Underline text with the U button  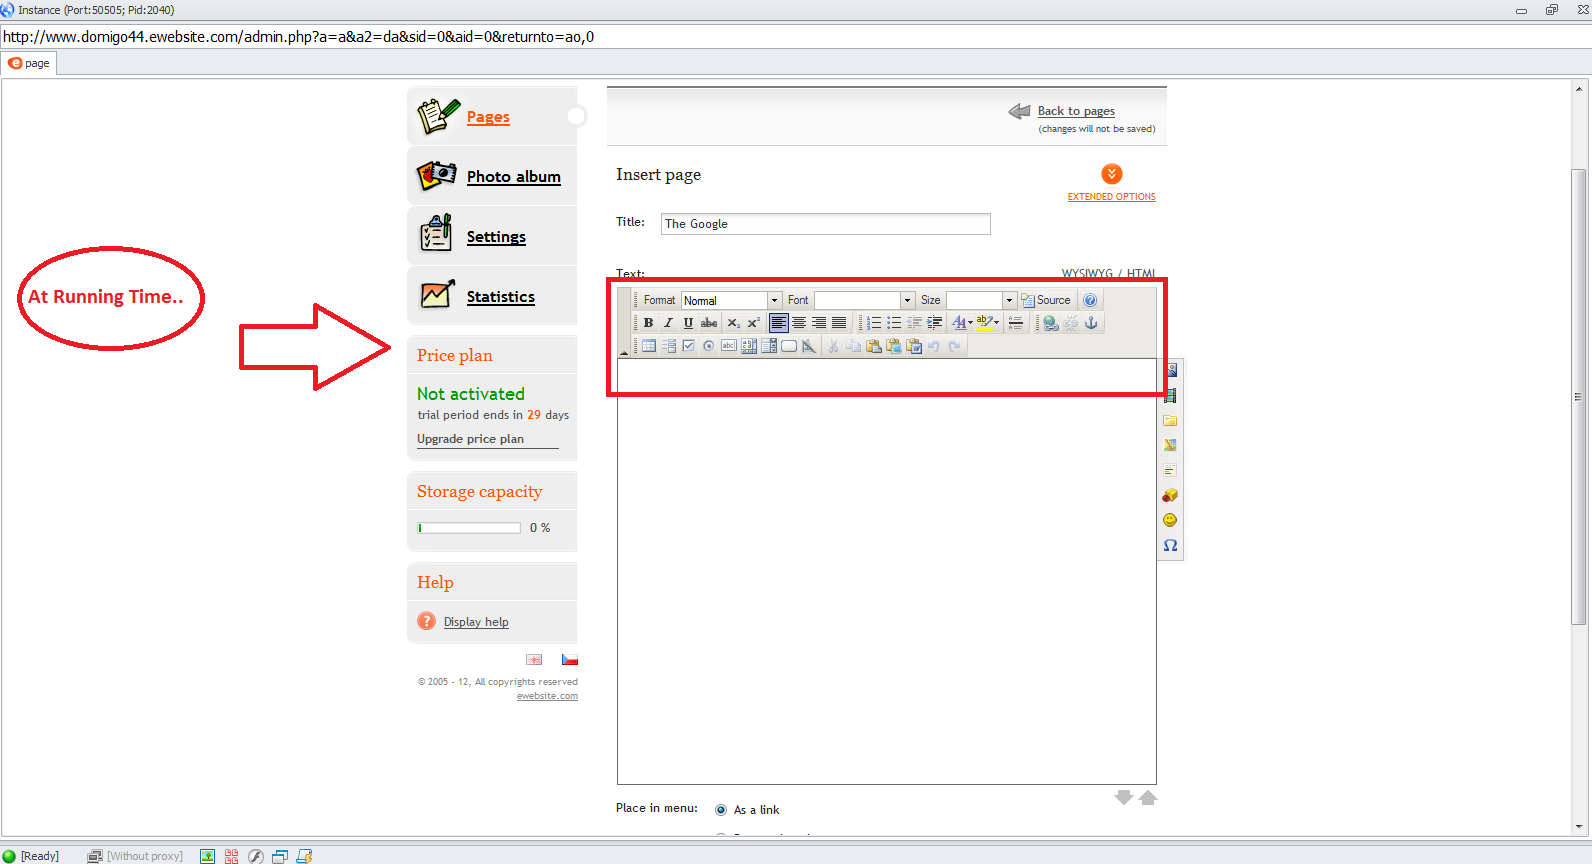click(688, 323)
